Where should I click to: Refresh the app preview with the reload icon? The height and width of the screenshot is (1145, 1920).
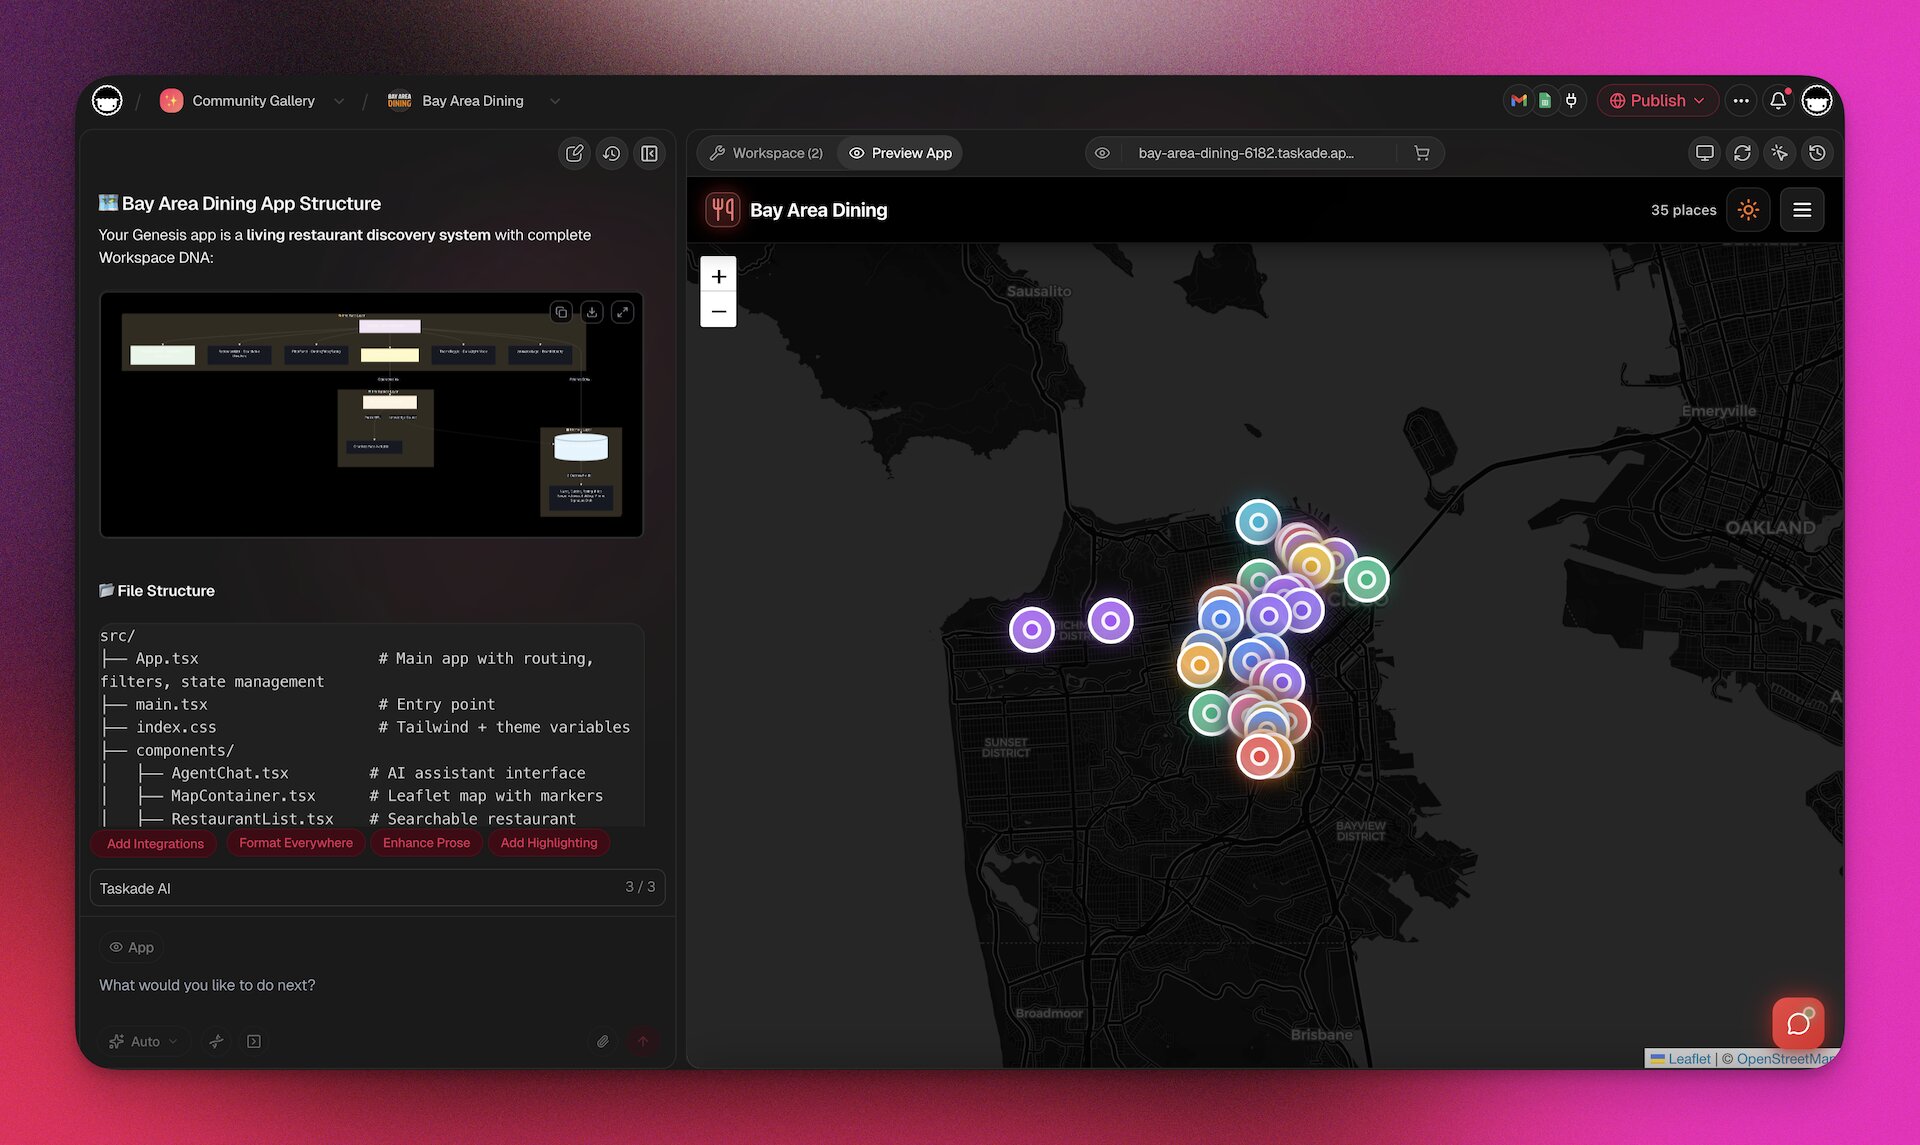tap(1742, 153)
